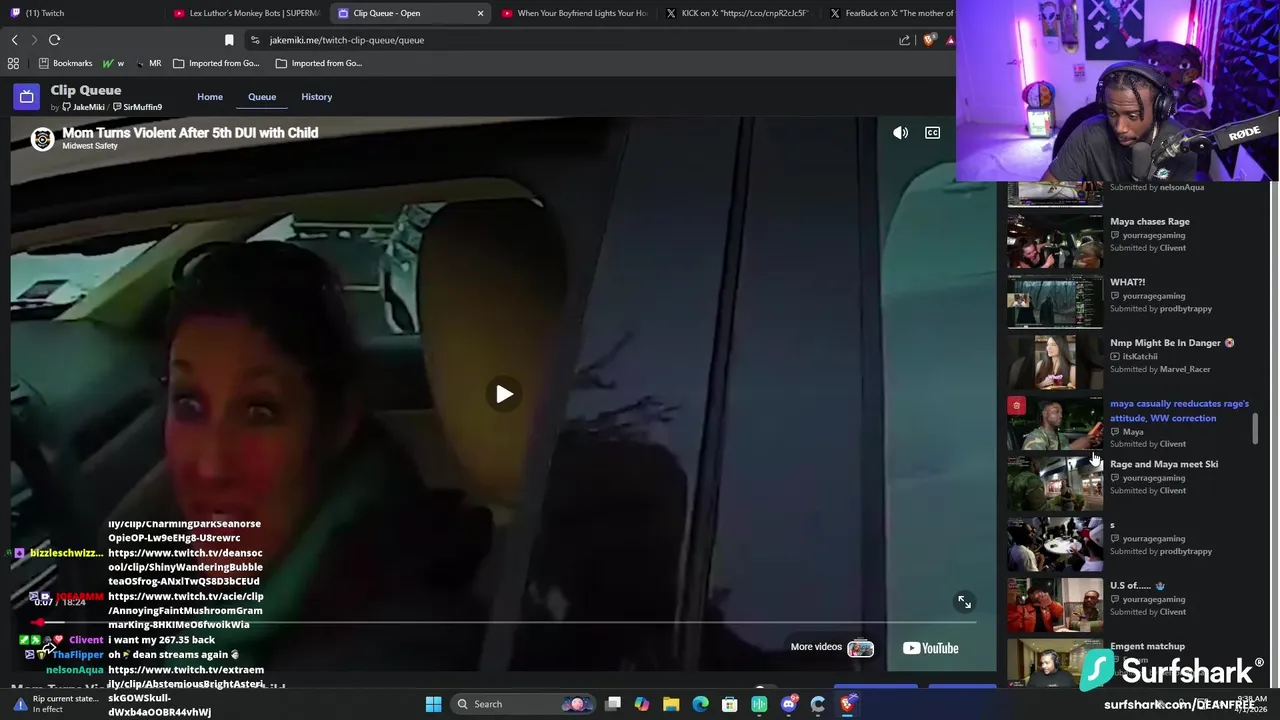Open the W bookmark

click(113, 63)
